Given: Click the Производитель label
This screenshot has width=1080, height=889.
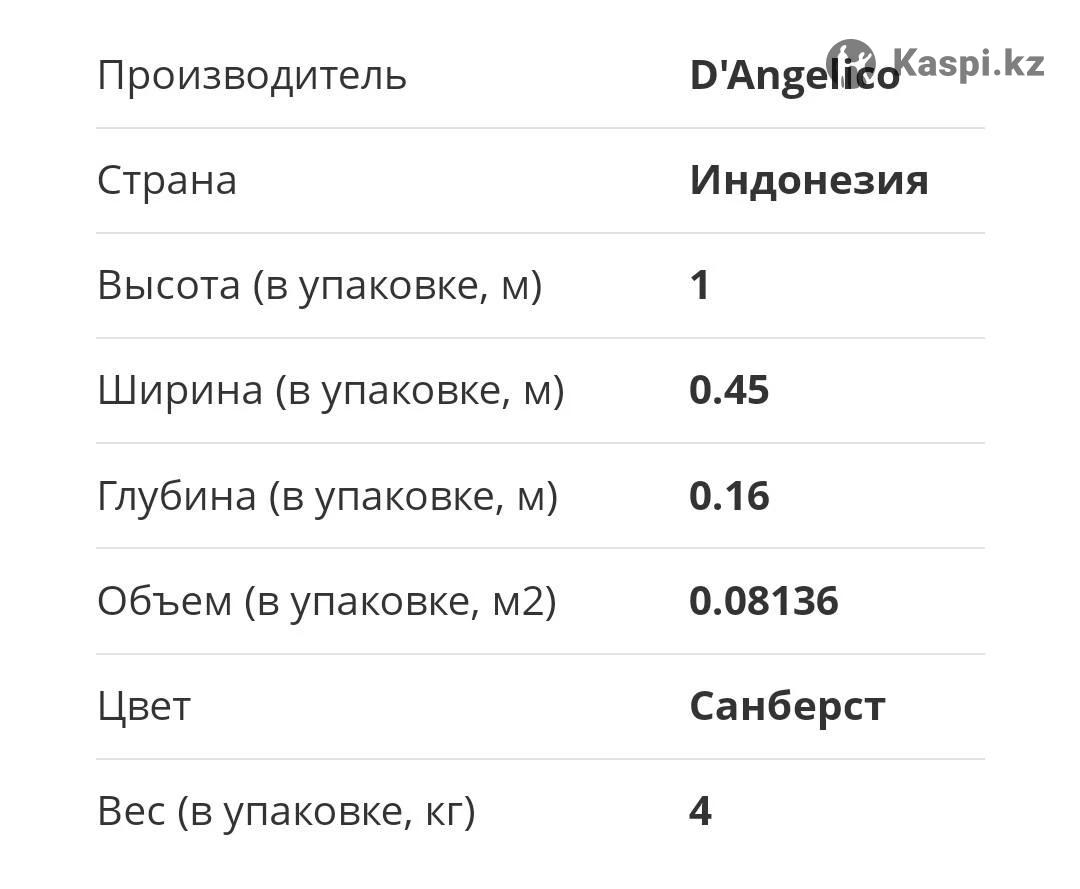Looking at the screenshot, I should 252,76.
